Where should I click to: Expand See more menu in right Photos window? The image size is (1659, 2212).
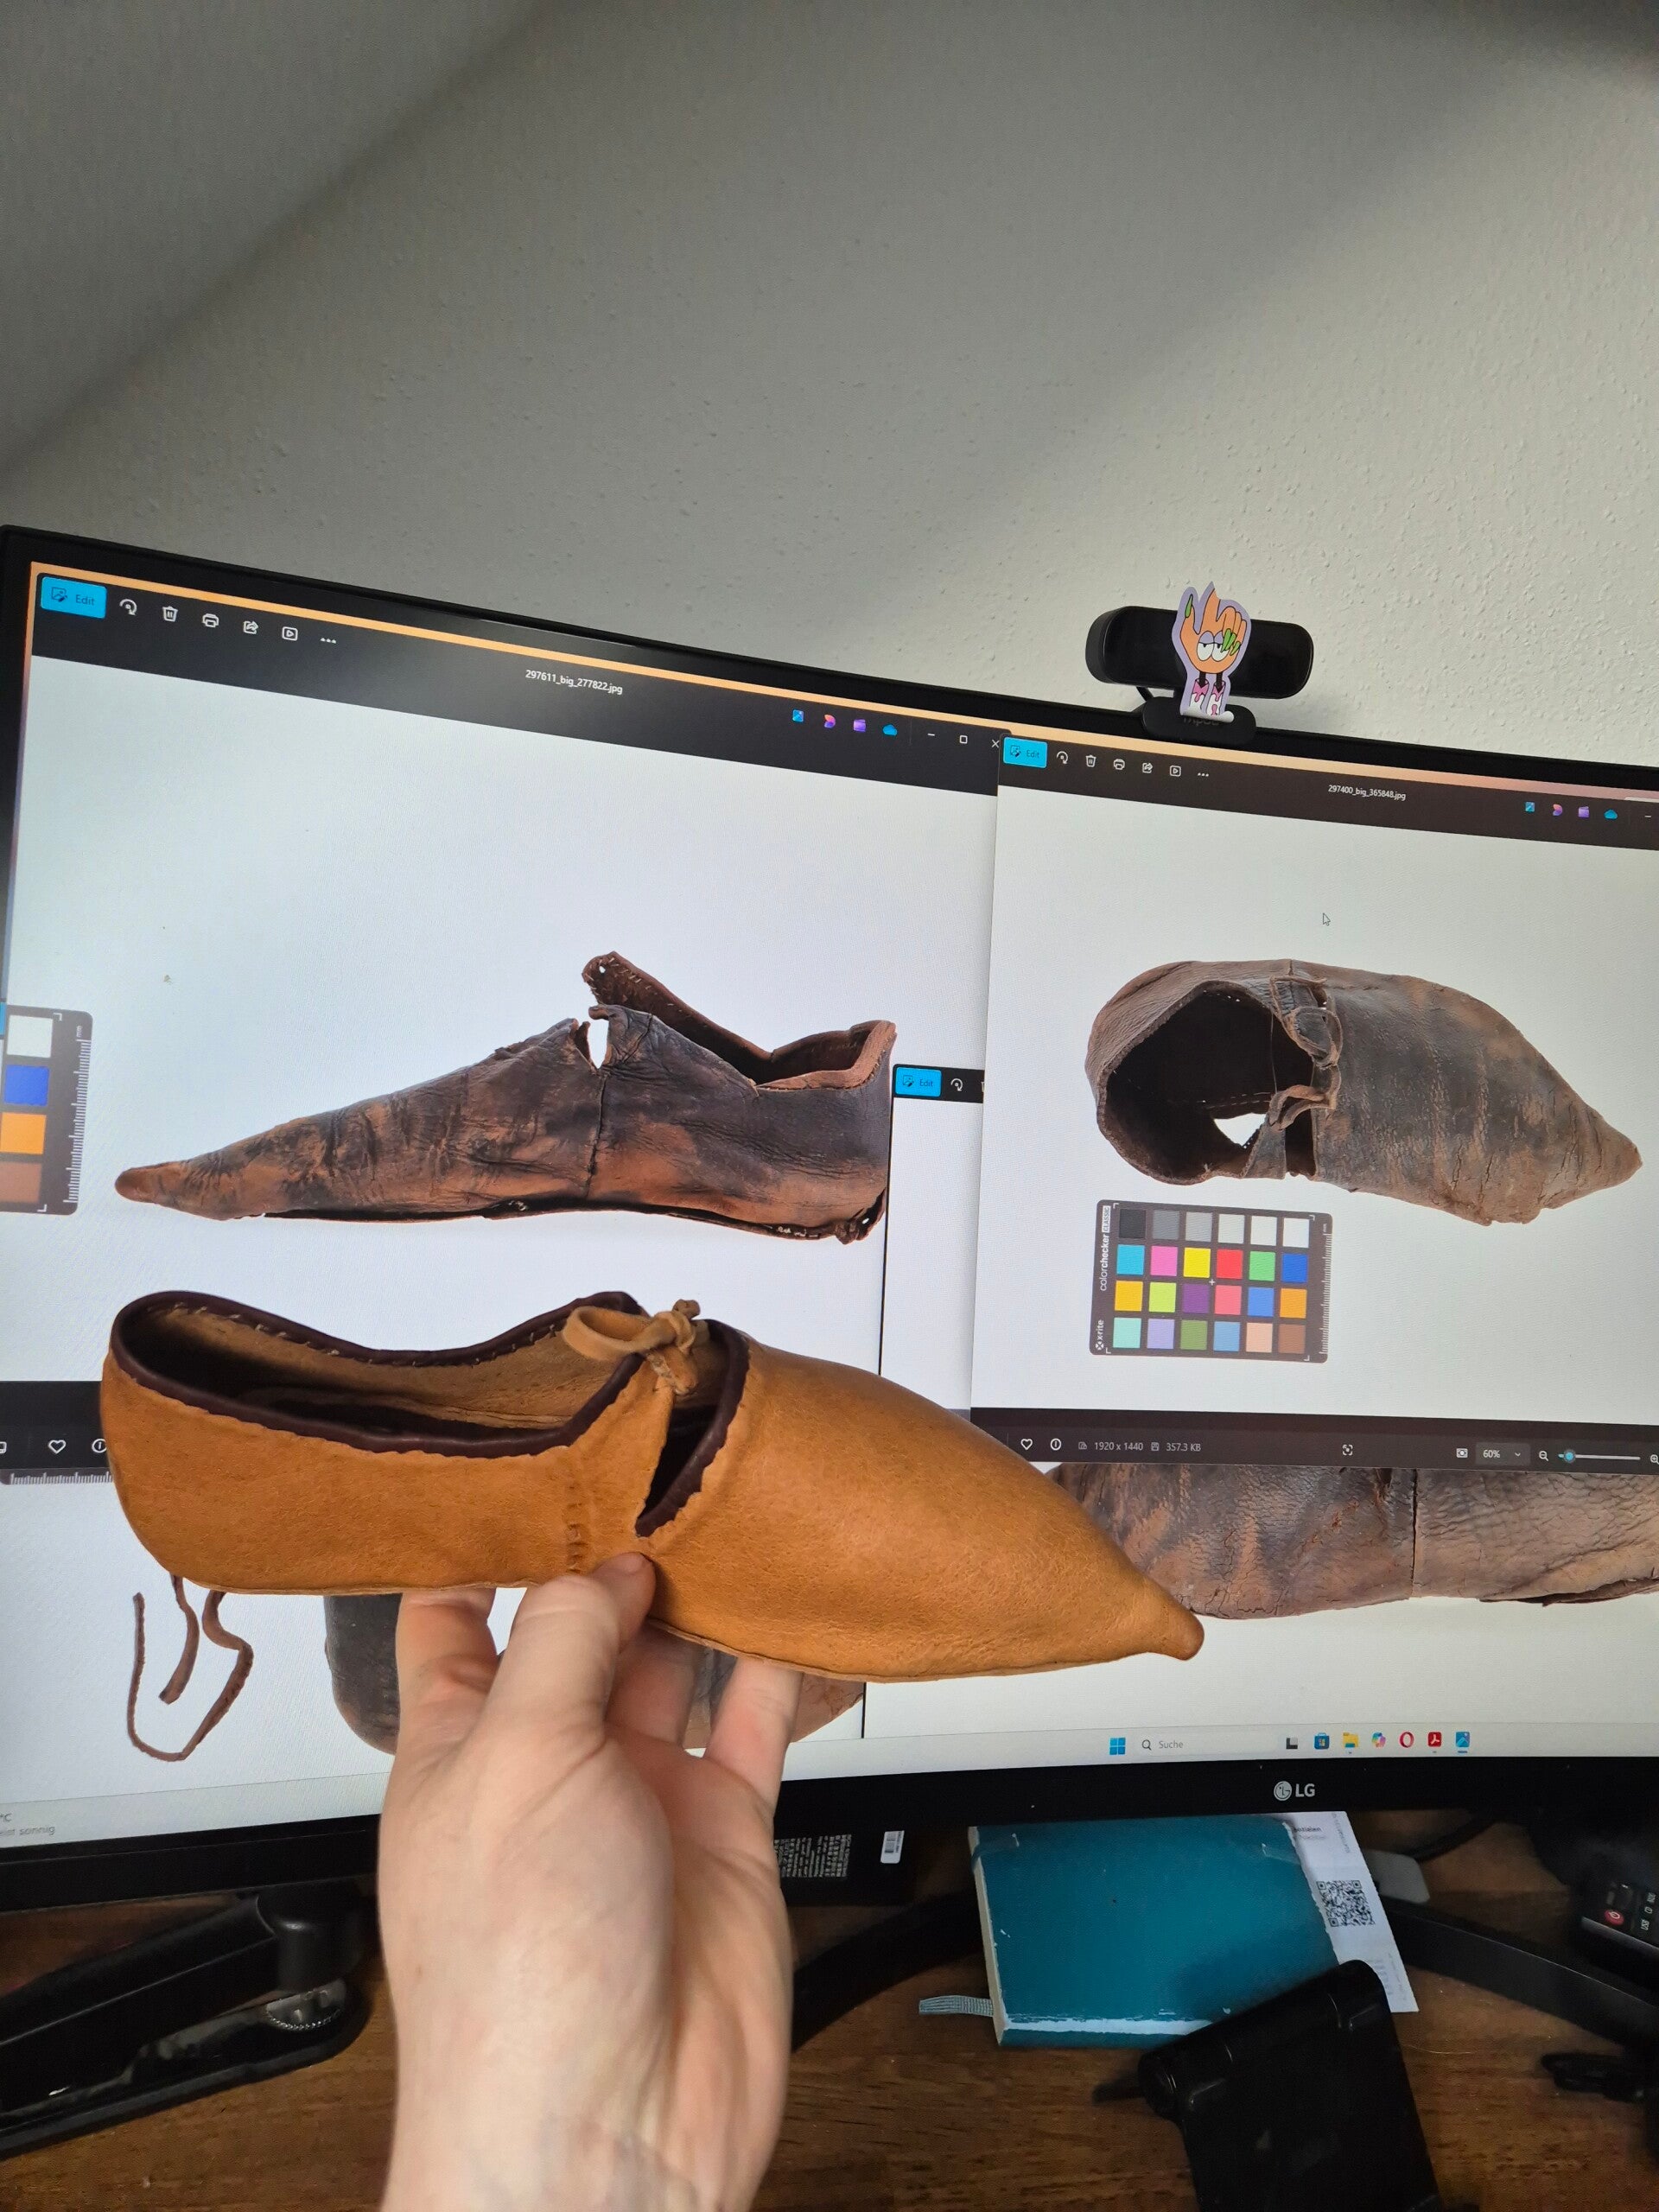point(1203,773)
